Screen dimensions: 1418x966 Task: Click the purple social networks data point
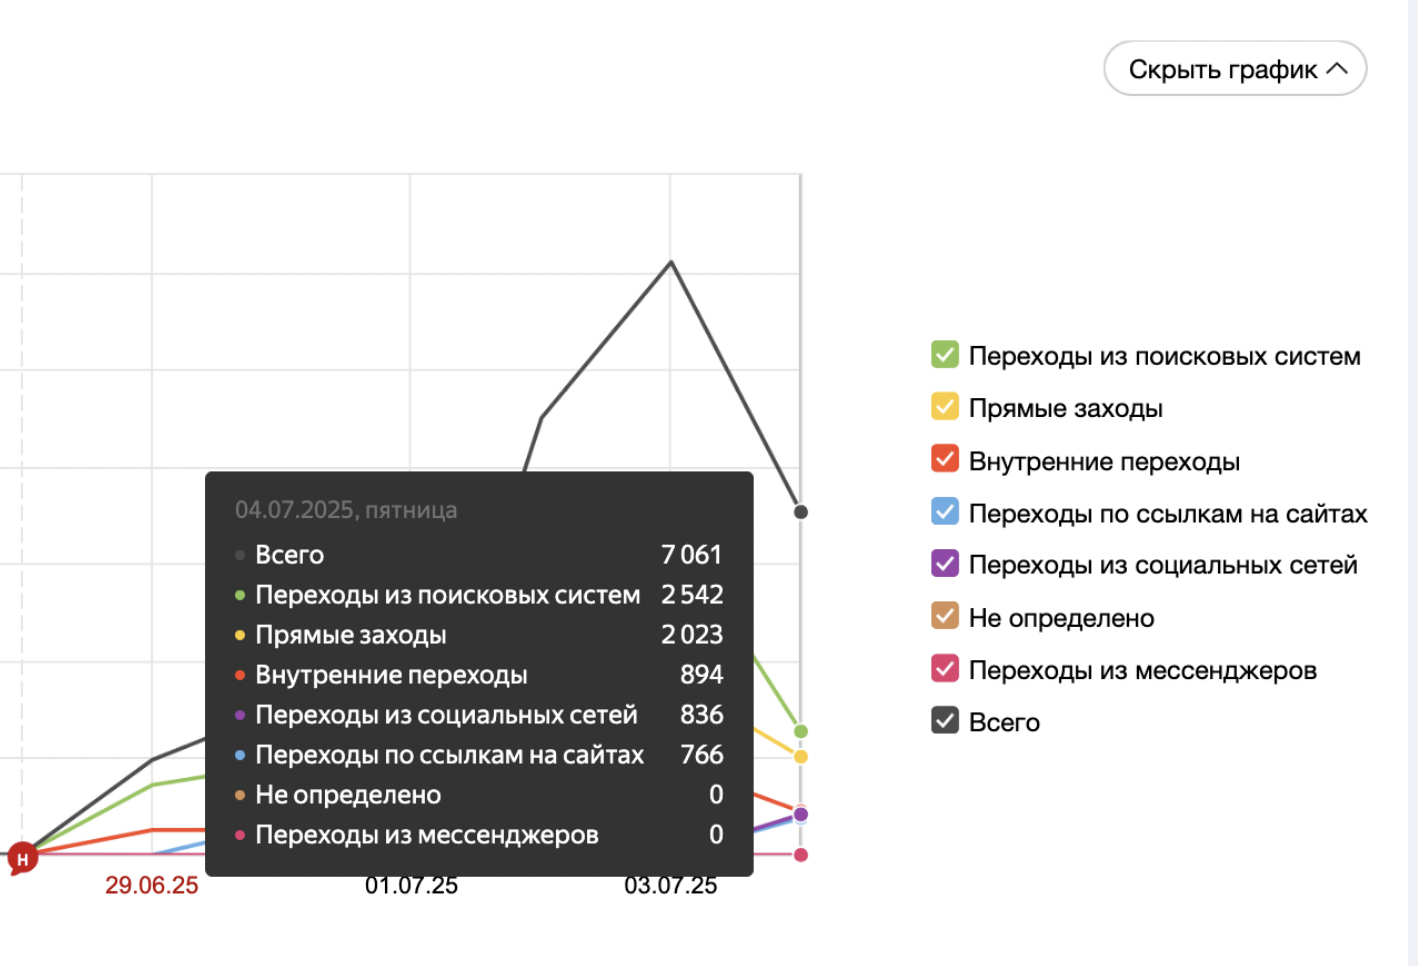801,814
